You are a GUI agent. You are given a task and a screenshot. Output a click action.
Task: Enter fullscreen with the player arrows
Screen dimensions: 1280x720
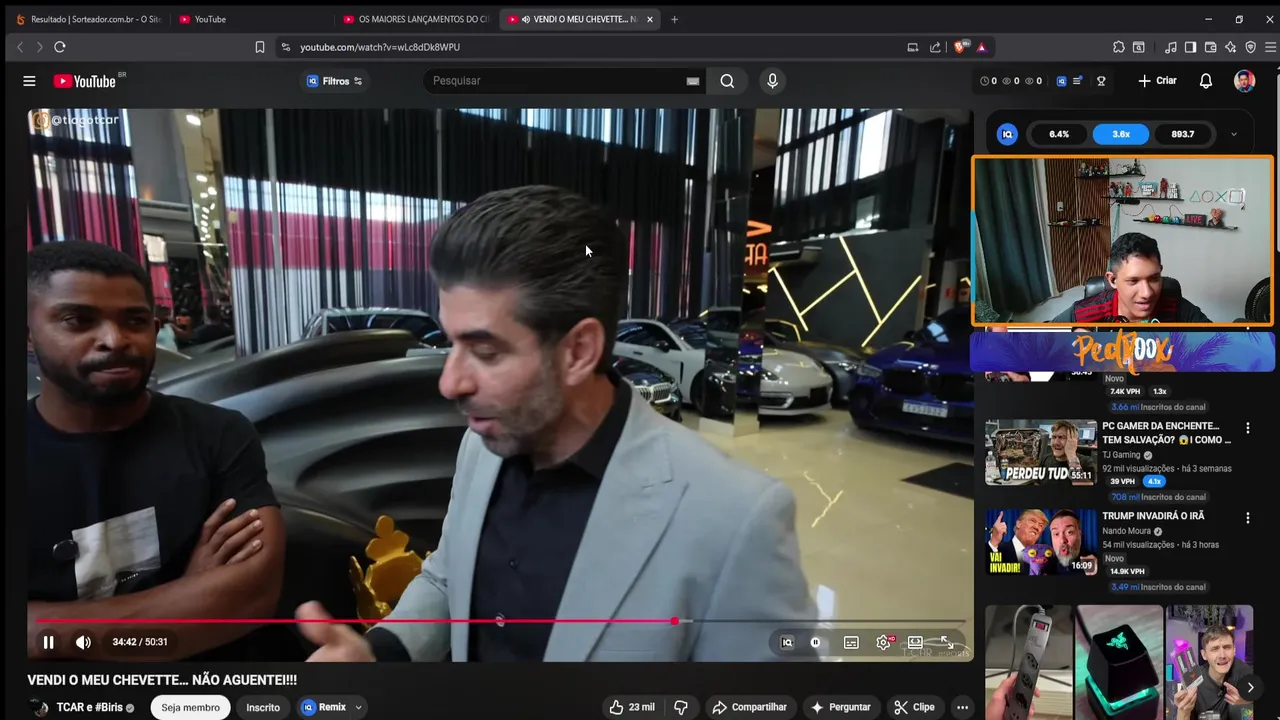[947, 643]
